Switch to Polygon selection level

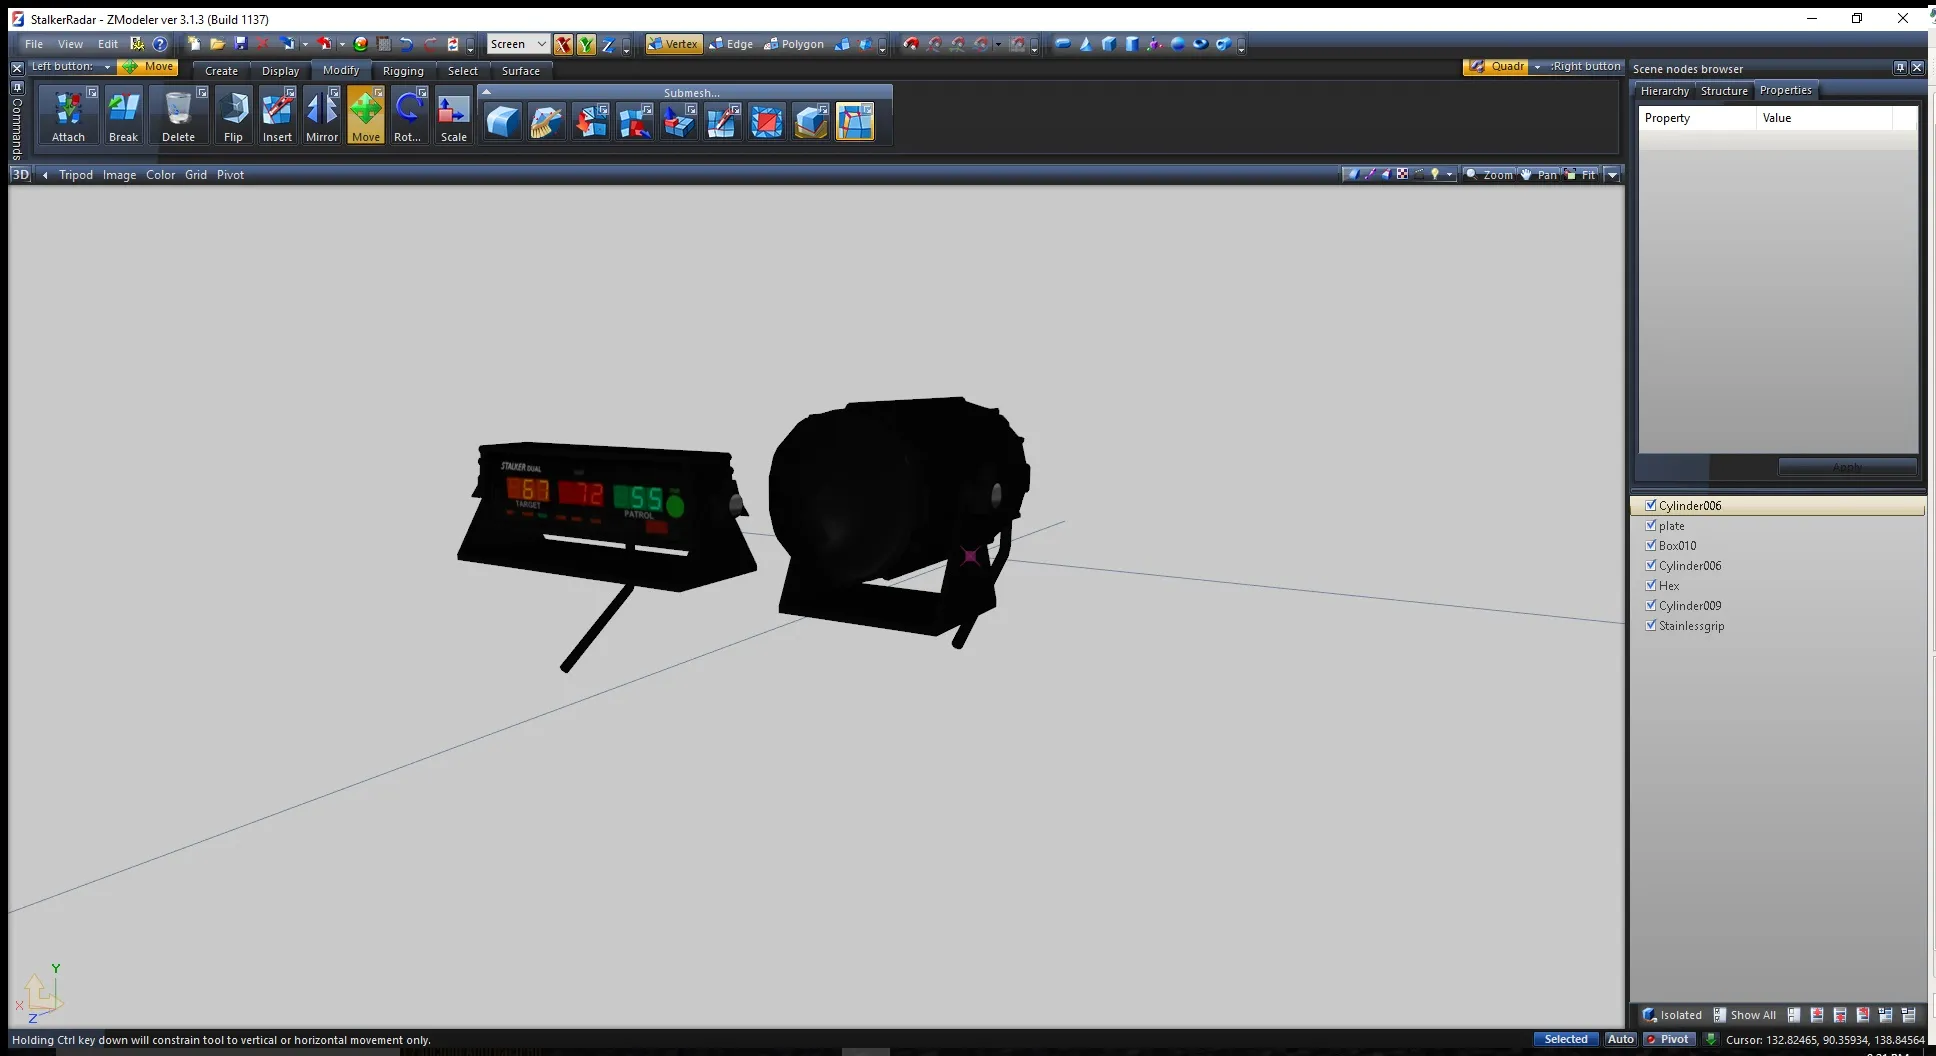coord(794,44)
